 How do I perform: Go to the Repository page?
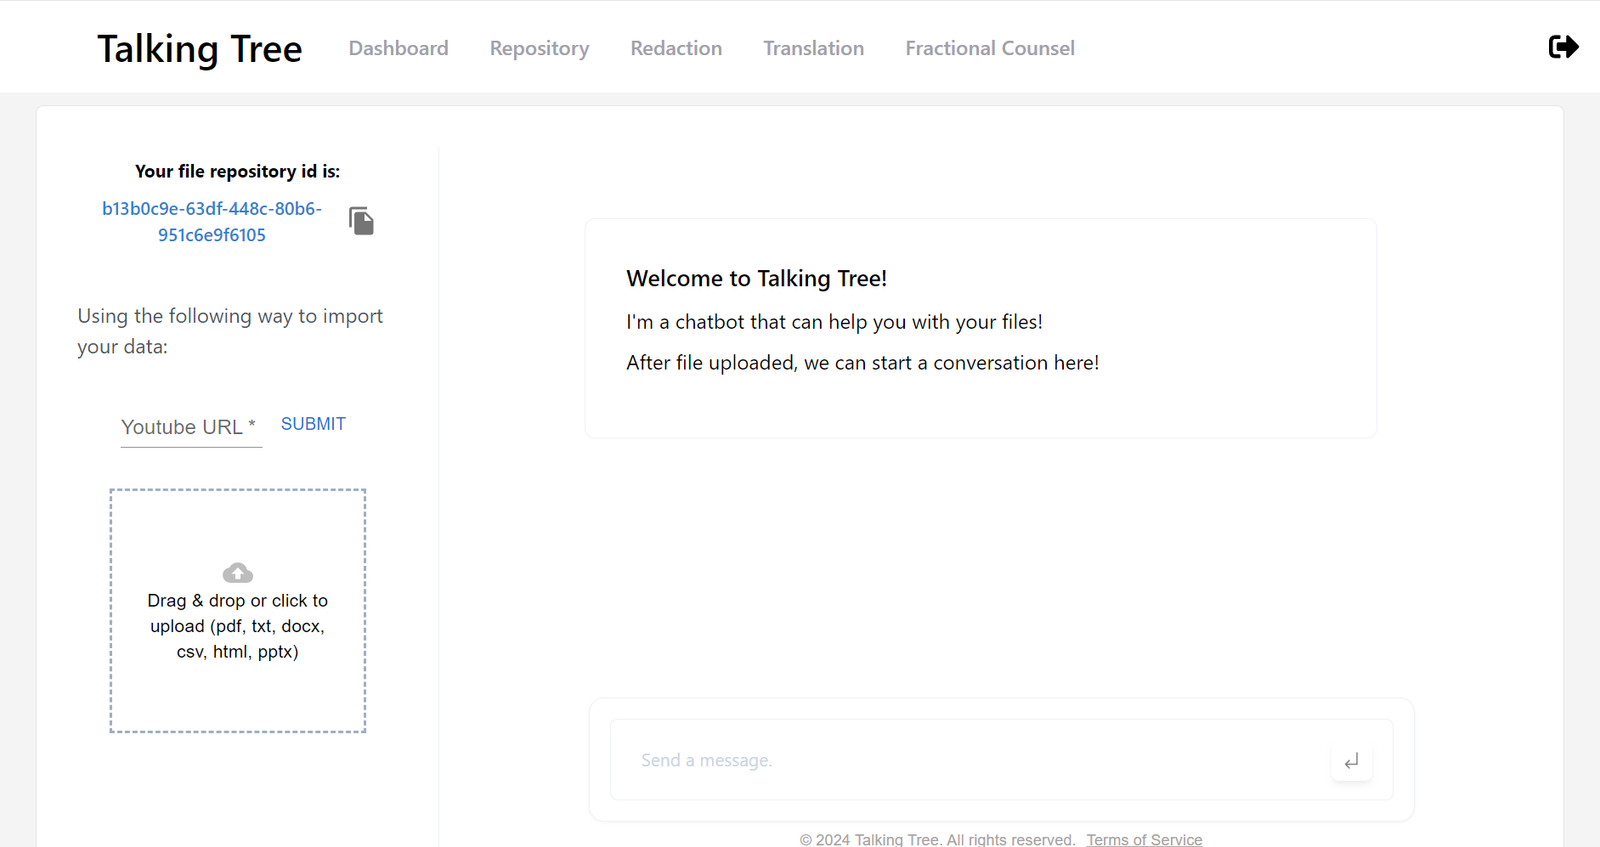click(x=539, y=48)
